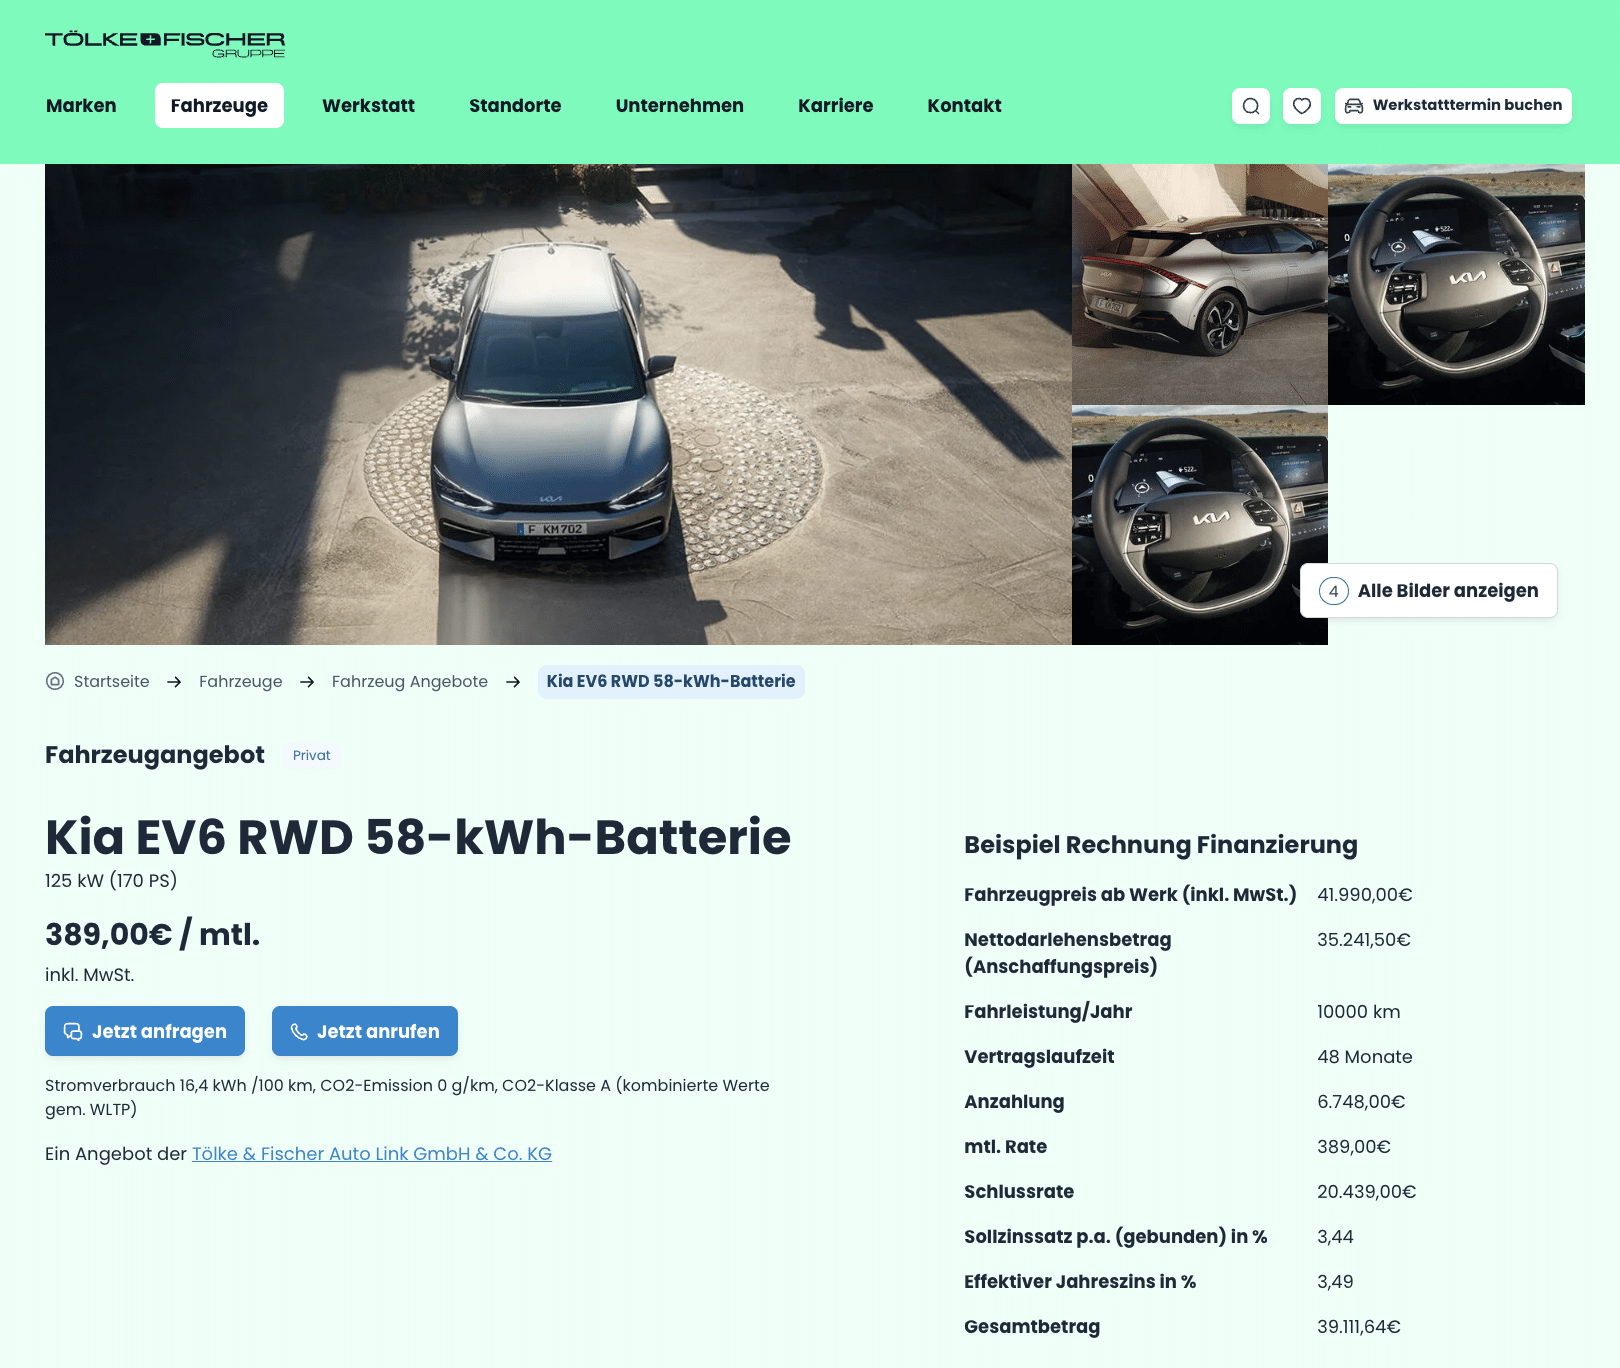Viewport: 1620px width, 1368px height.
Task: Open the Karriere navigation item
Action: (835, 106)
